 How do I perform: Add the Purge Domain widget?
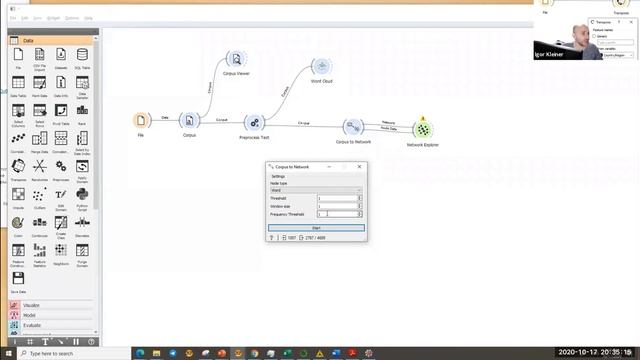[82, 255]
